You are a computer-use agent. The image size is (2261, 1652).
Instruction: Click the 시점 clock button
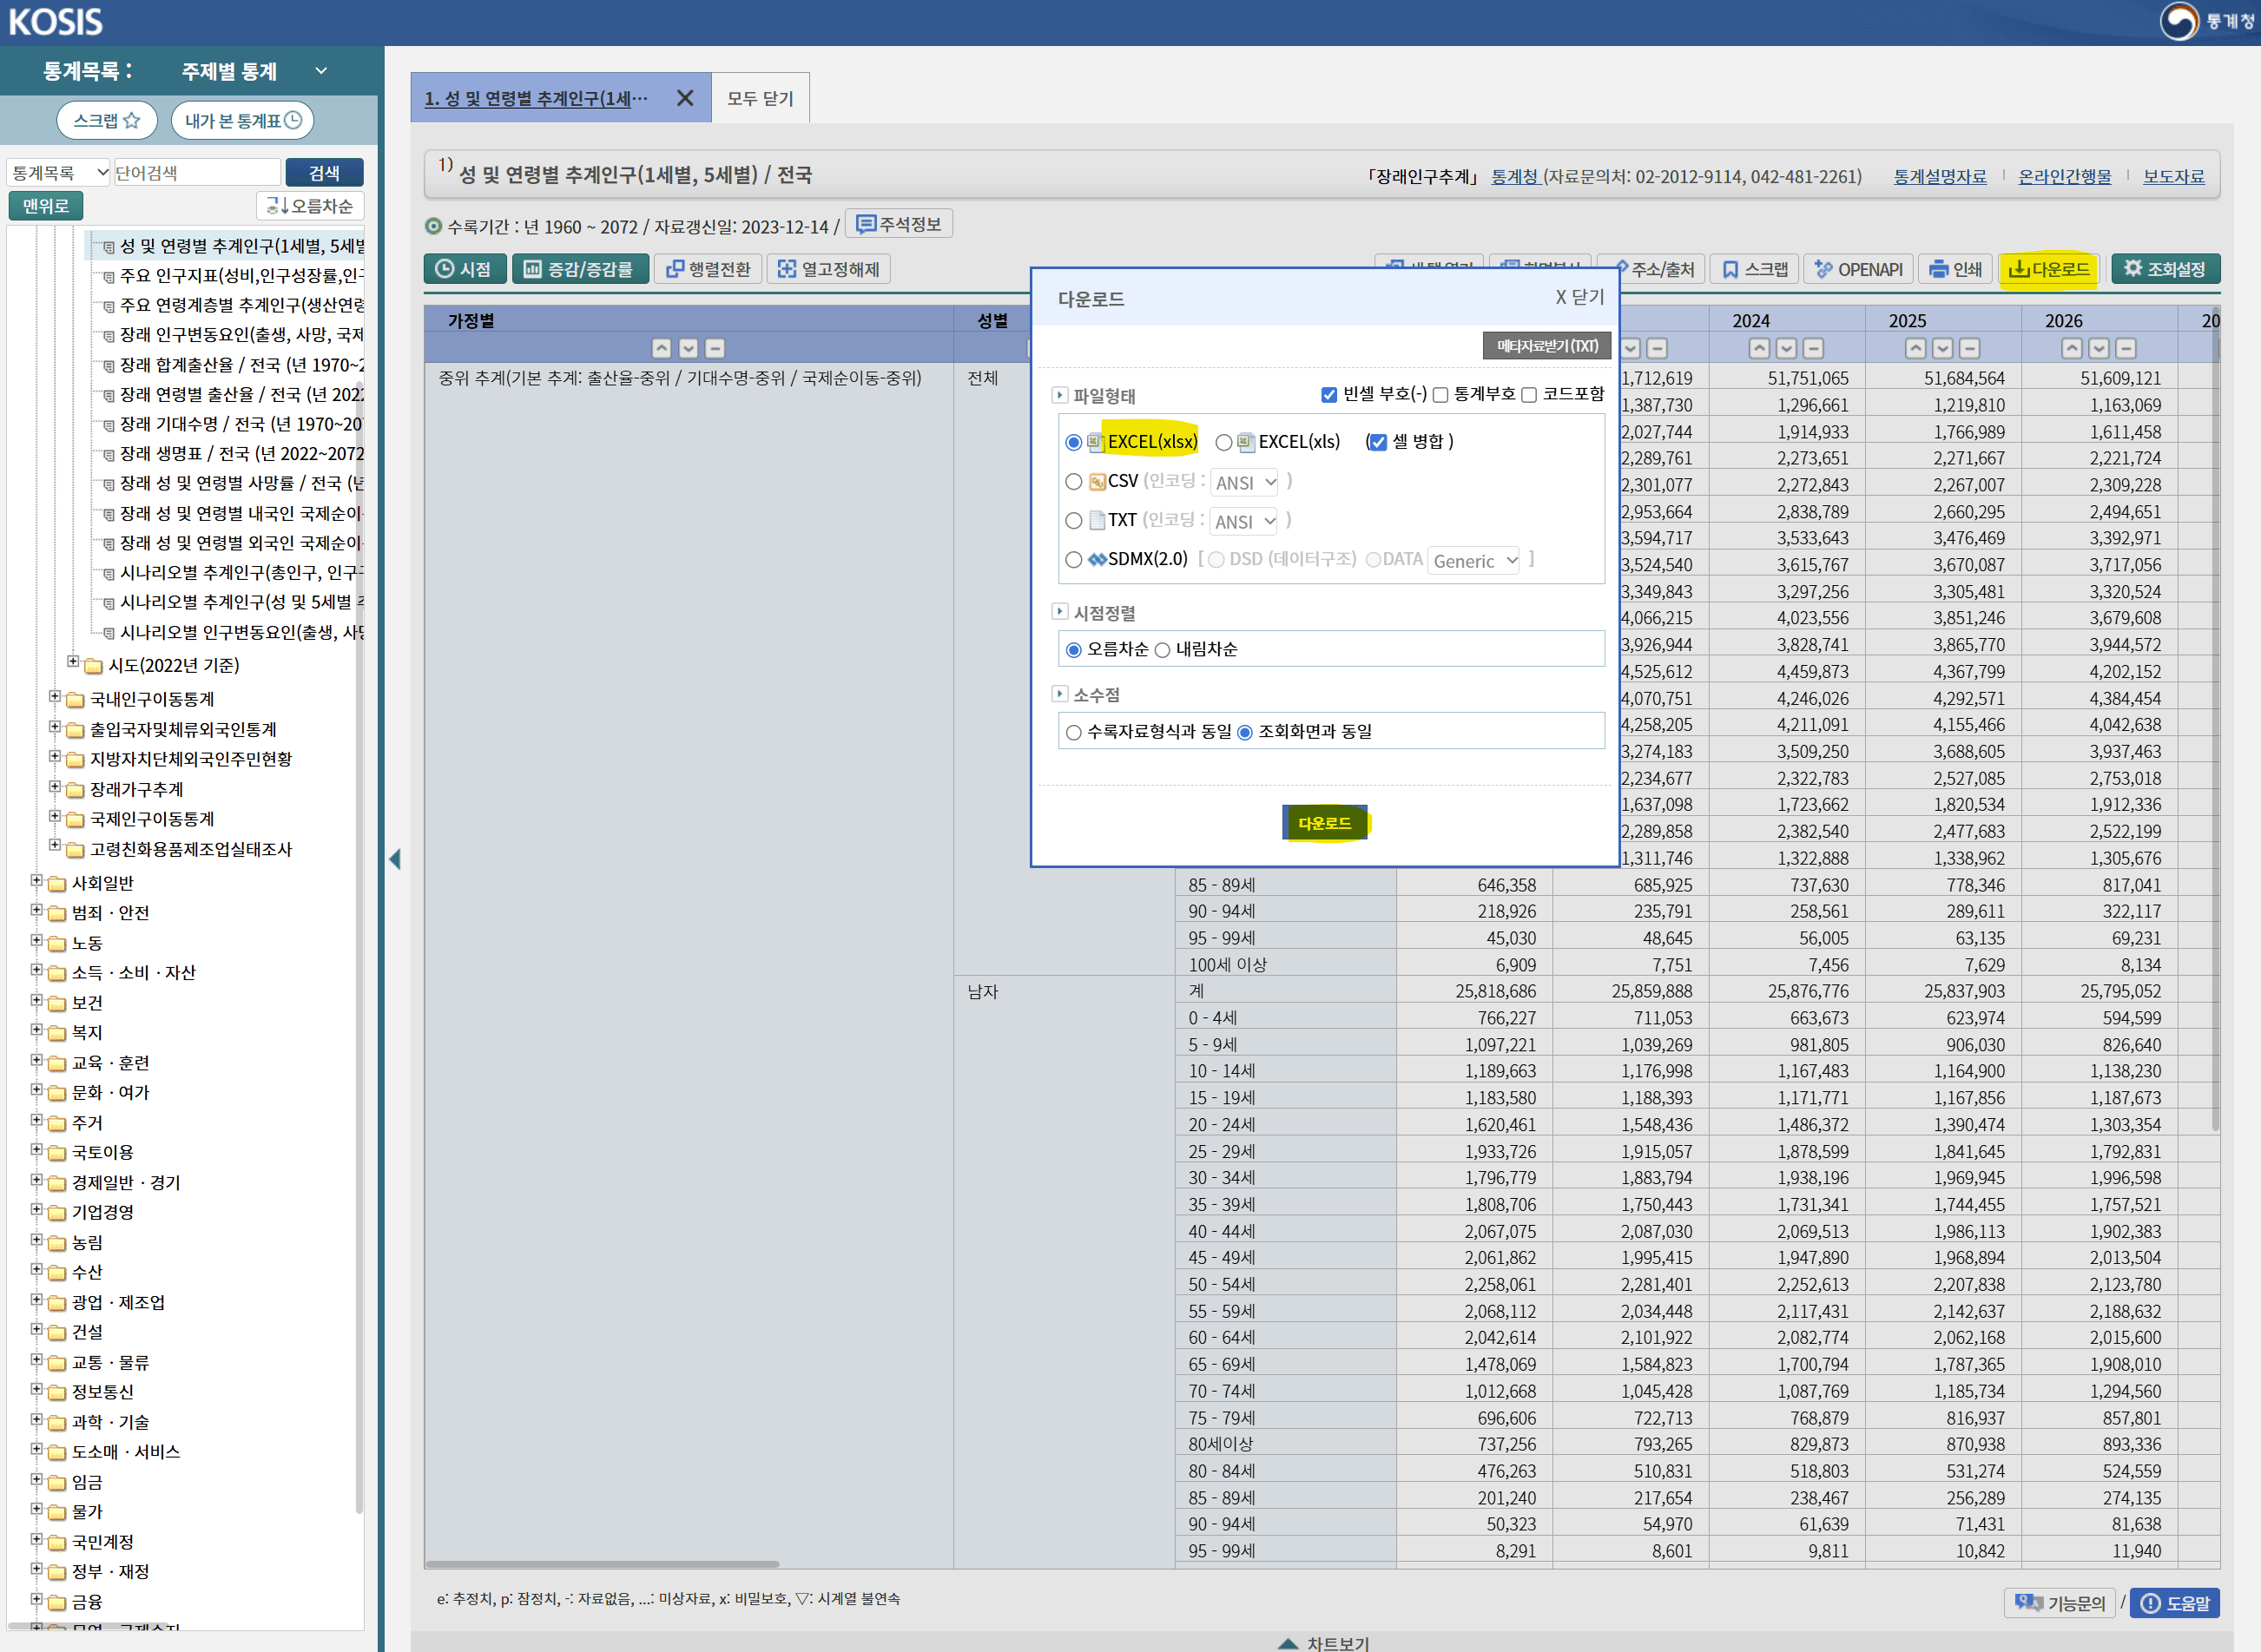pyautogui.click(x=464, y=269)
